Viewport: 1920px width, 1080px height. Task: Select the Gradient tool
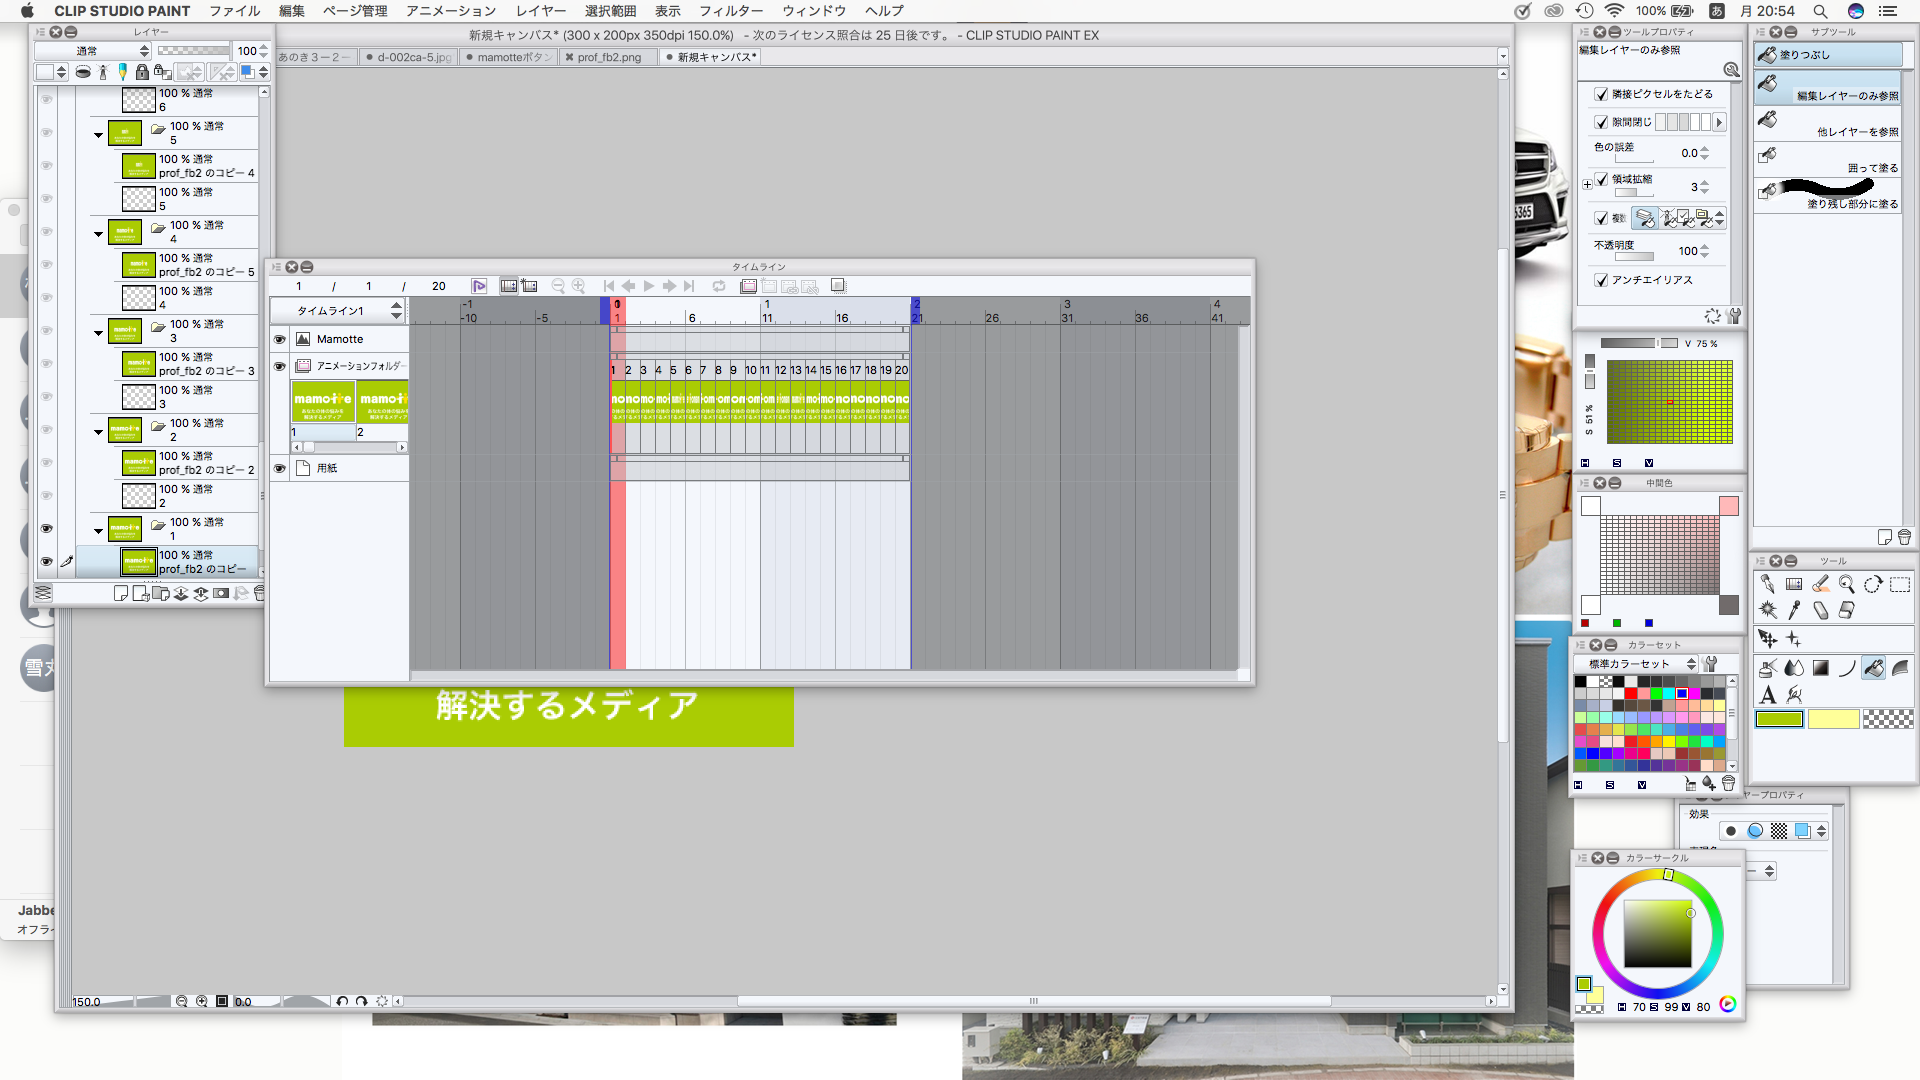[1820, 668]
